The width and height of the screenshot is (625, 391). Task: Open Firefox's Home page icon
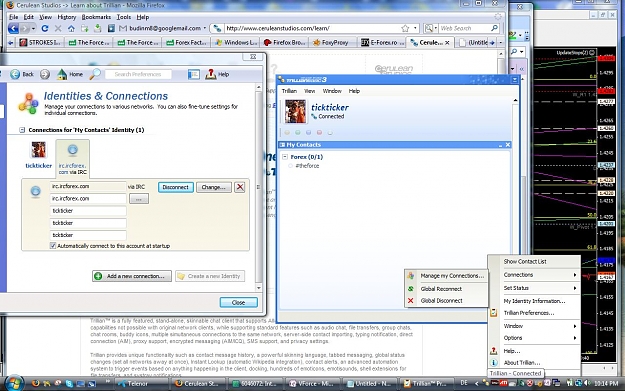71,28
